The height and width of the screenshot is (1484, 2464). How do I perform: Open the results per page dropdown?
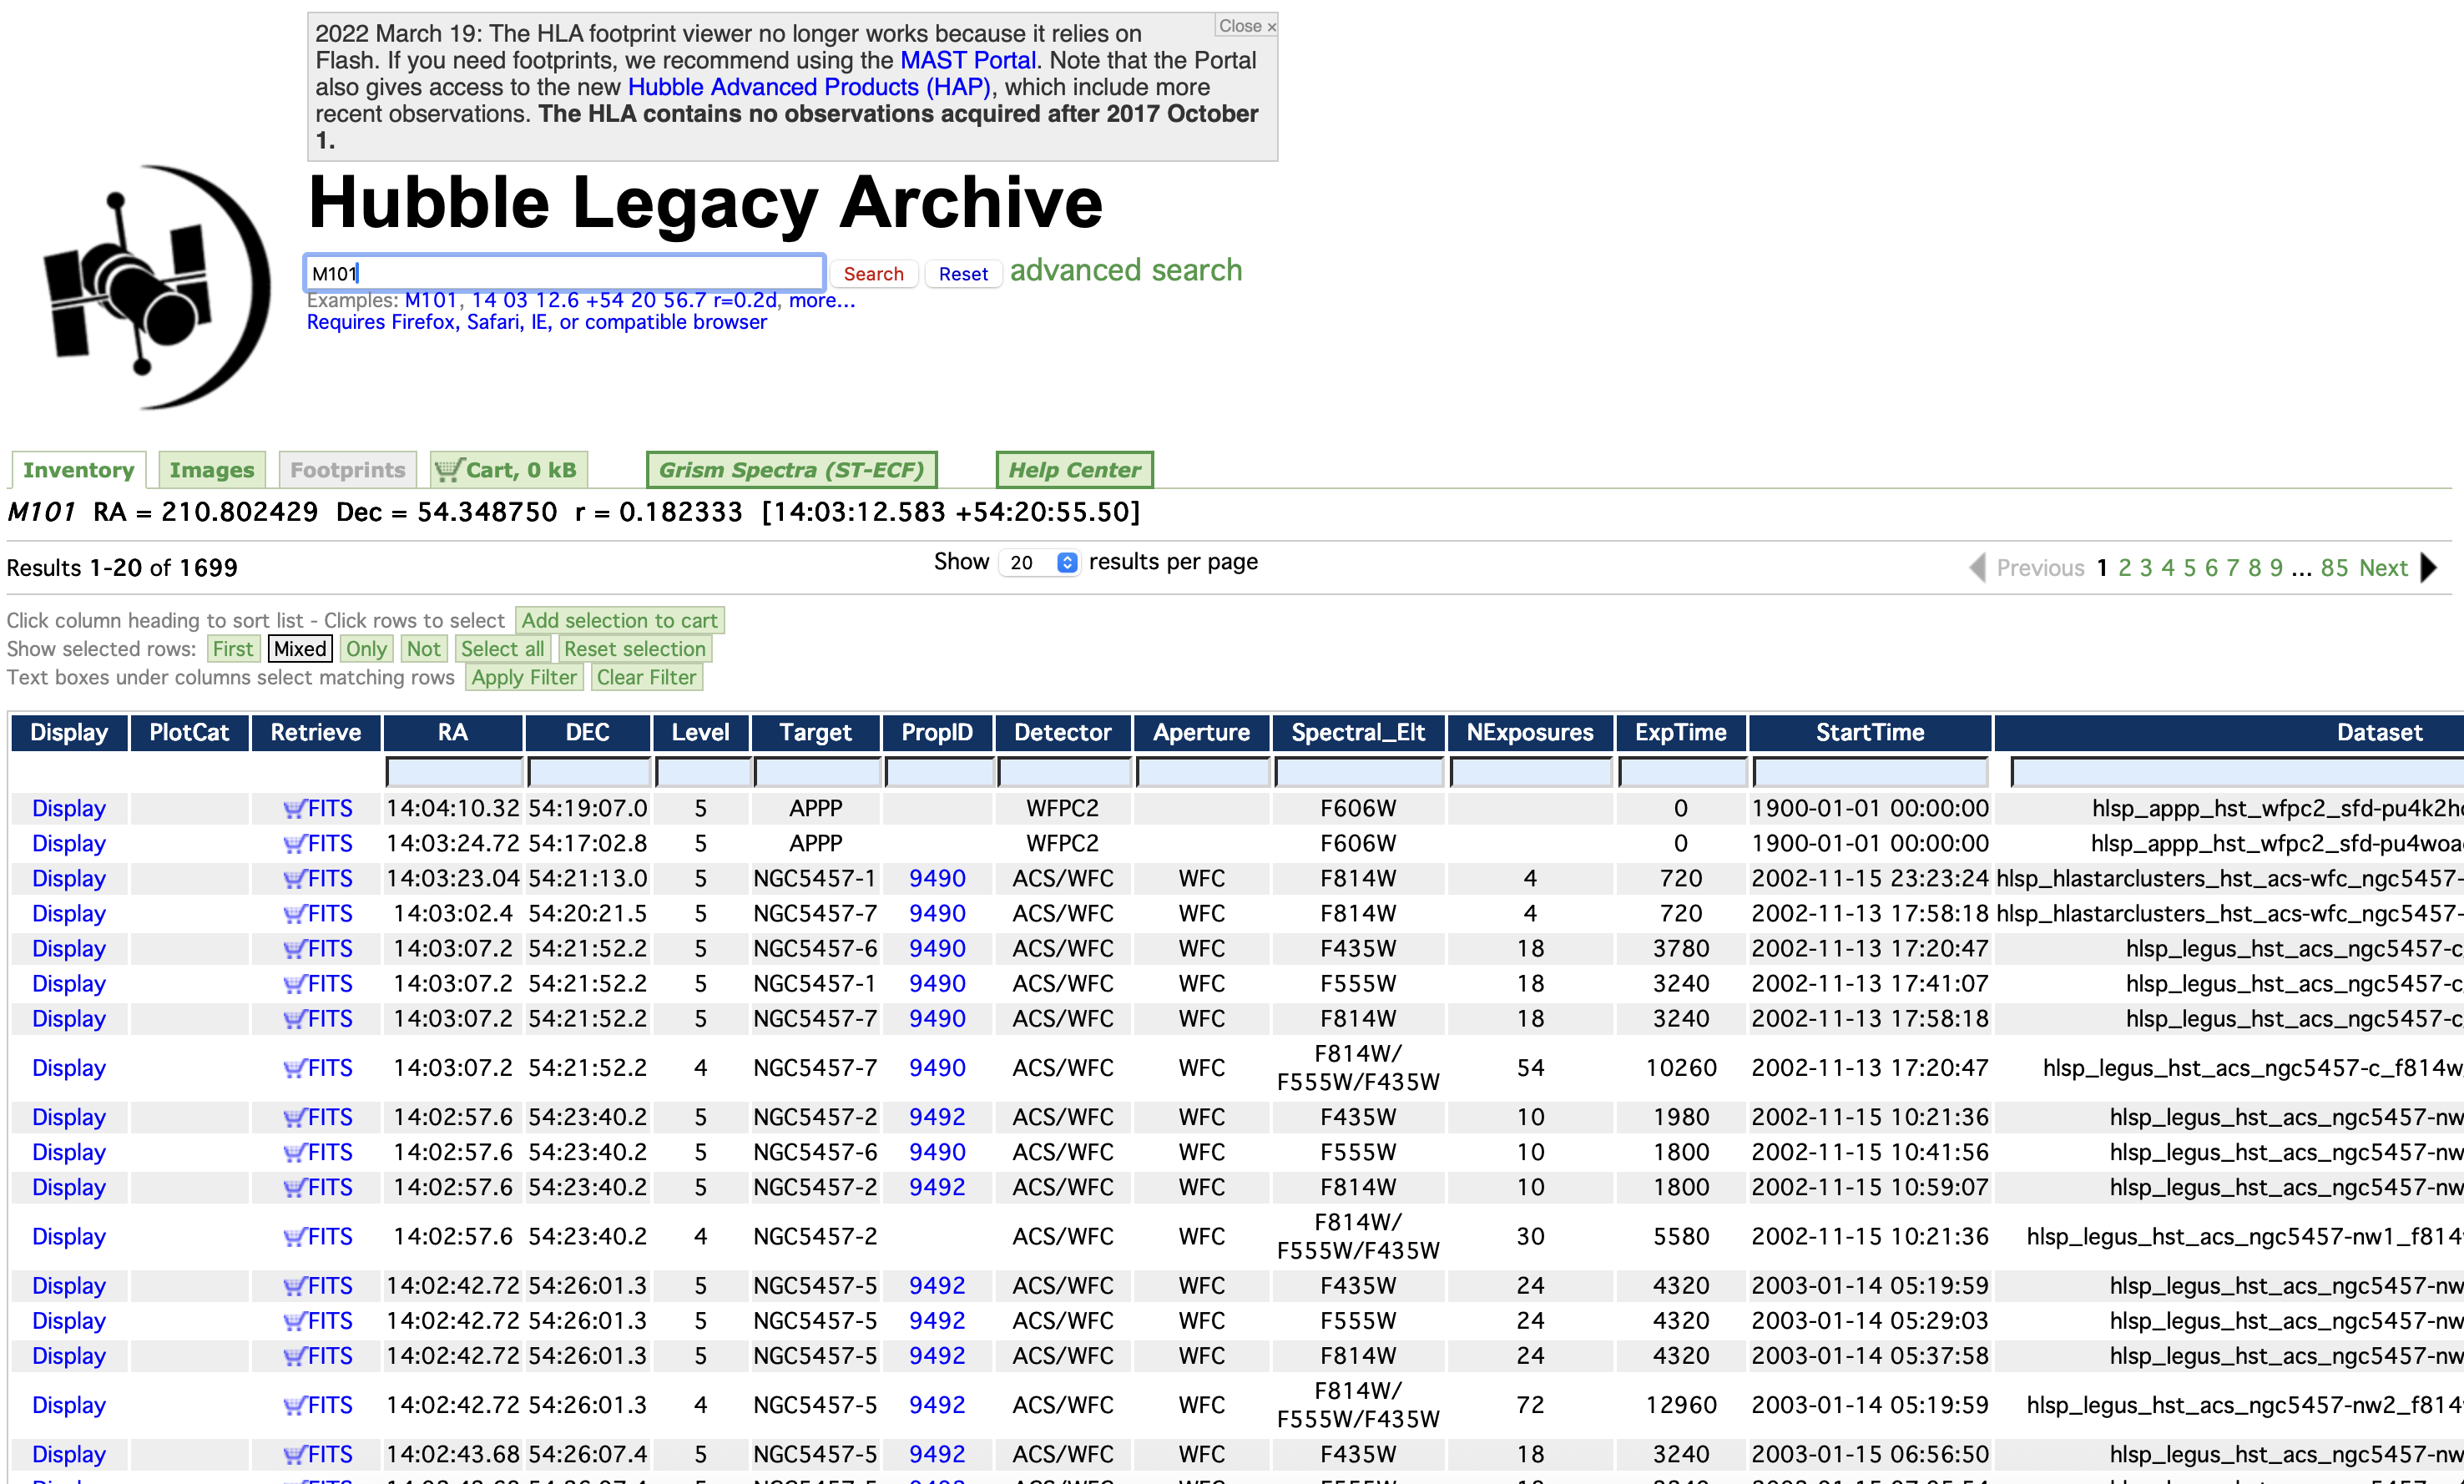coord(1039,563)
